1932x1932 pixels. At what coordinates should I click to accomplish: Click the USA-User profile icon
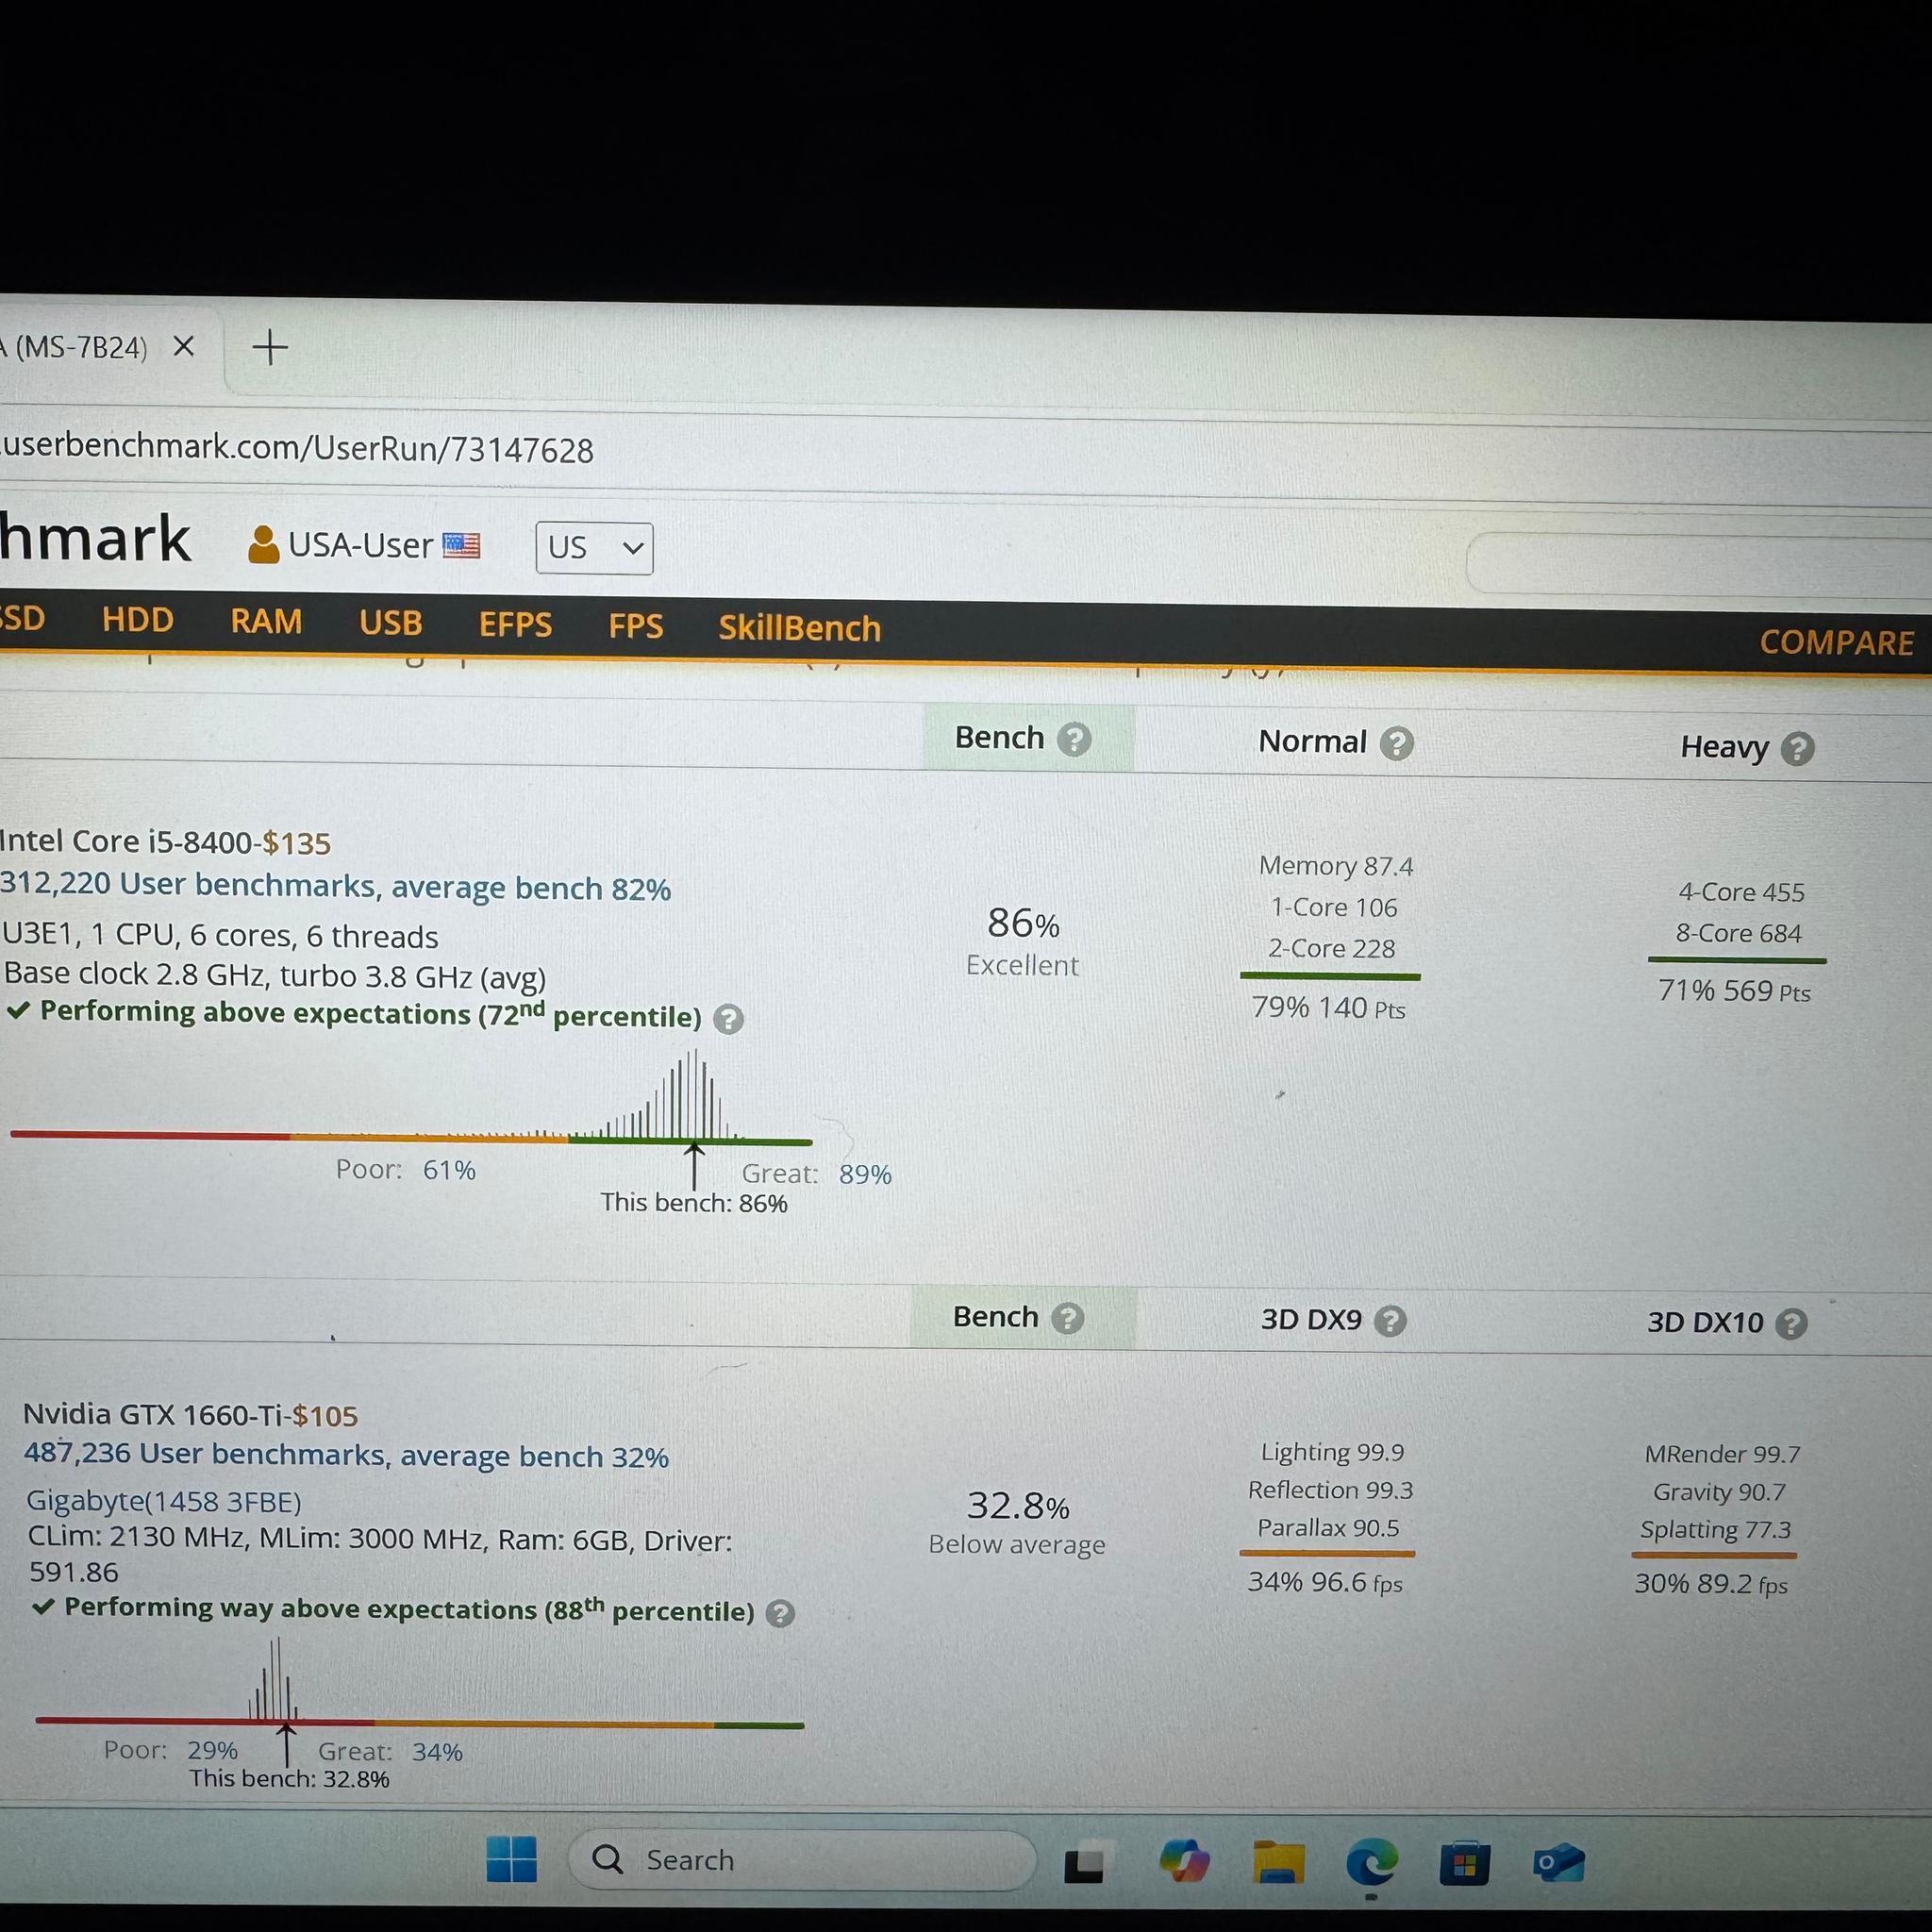[x=263, y=545]
